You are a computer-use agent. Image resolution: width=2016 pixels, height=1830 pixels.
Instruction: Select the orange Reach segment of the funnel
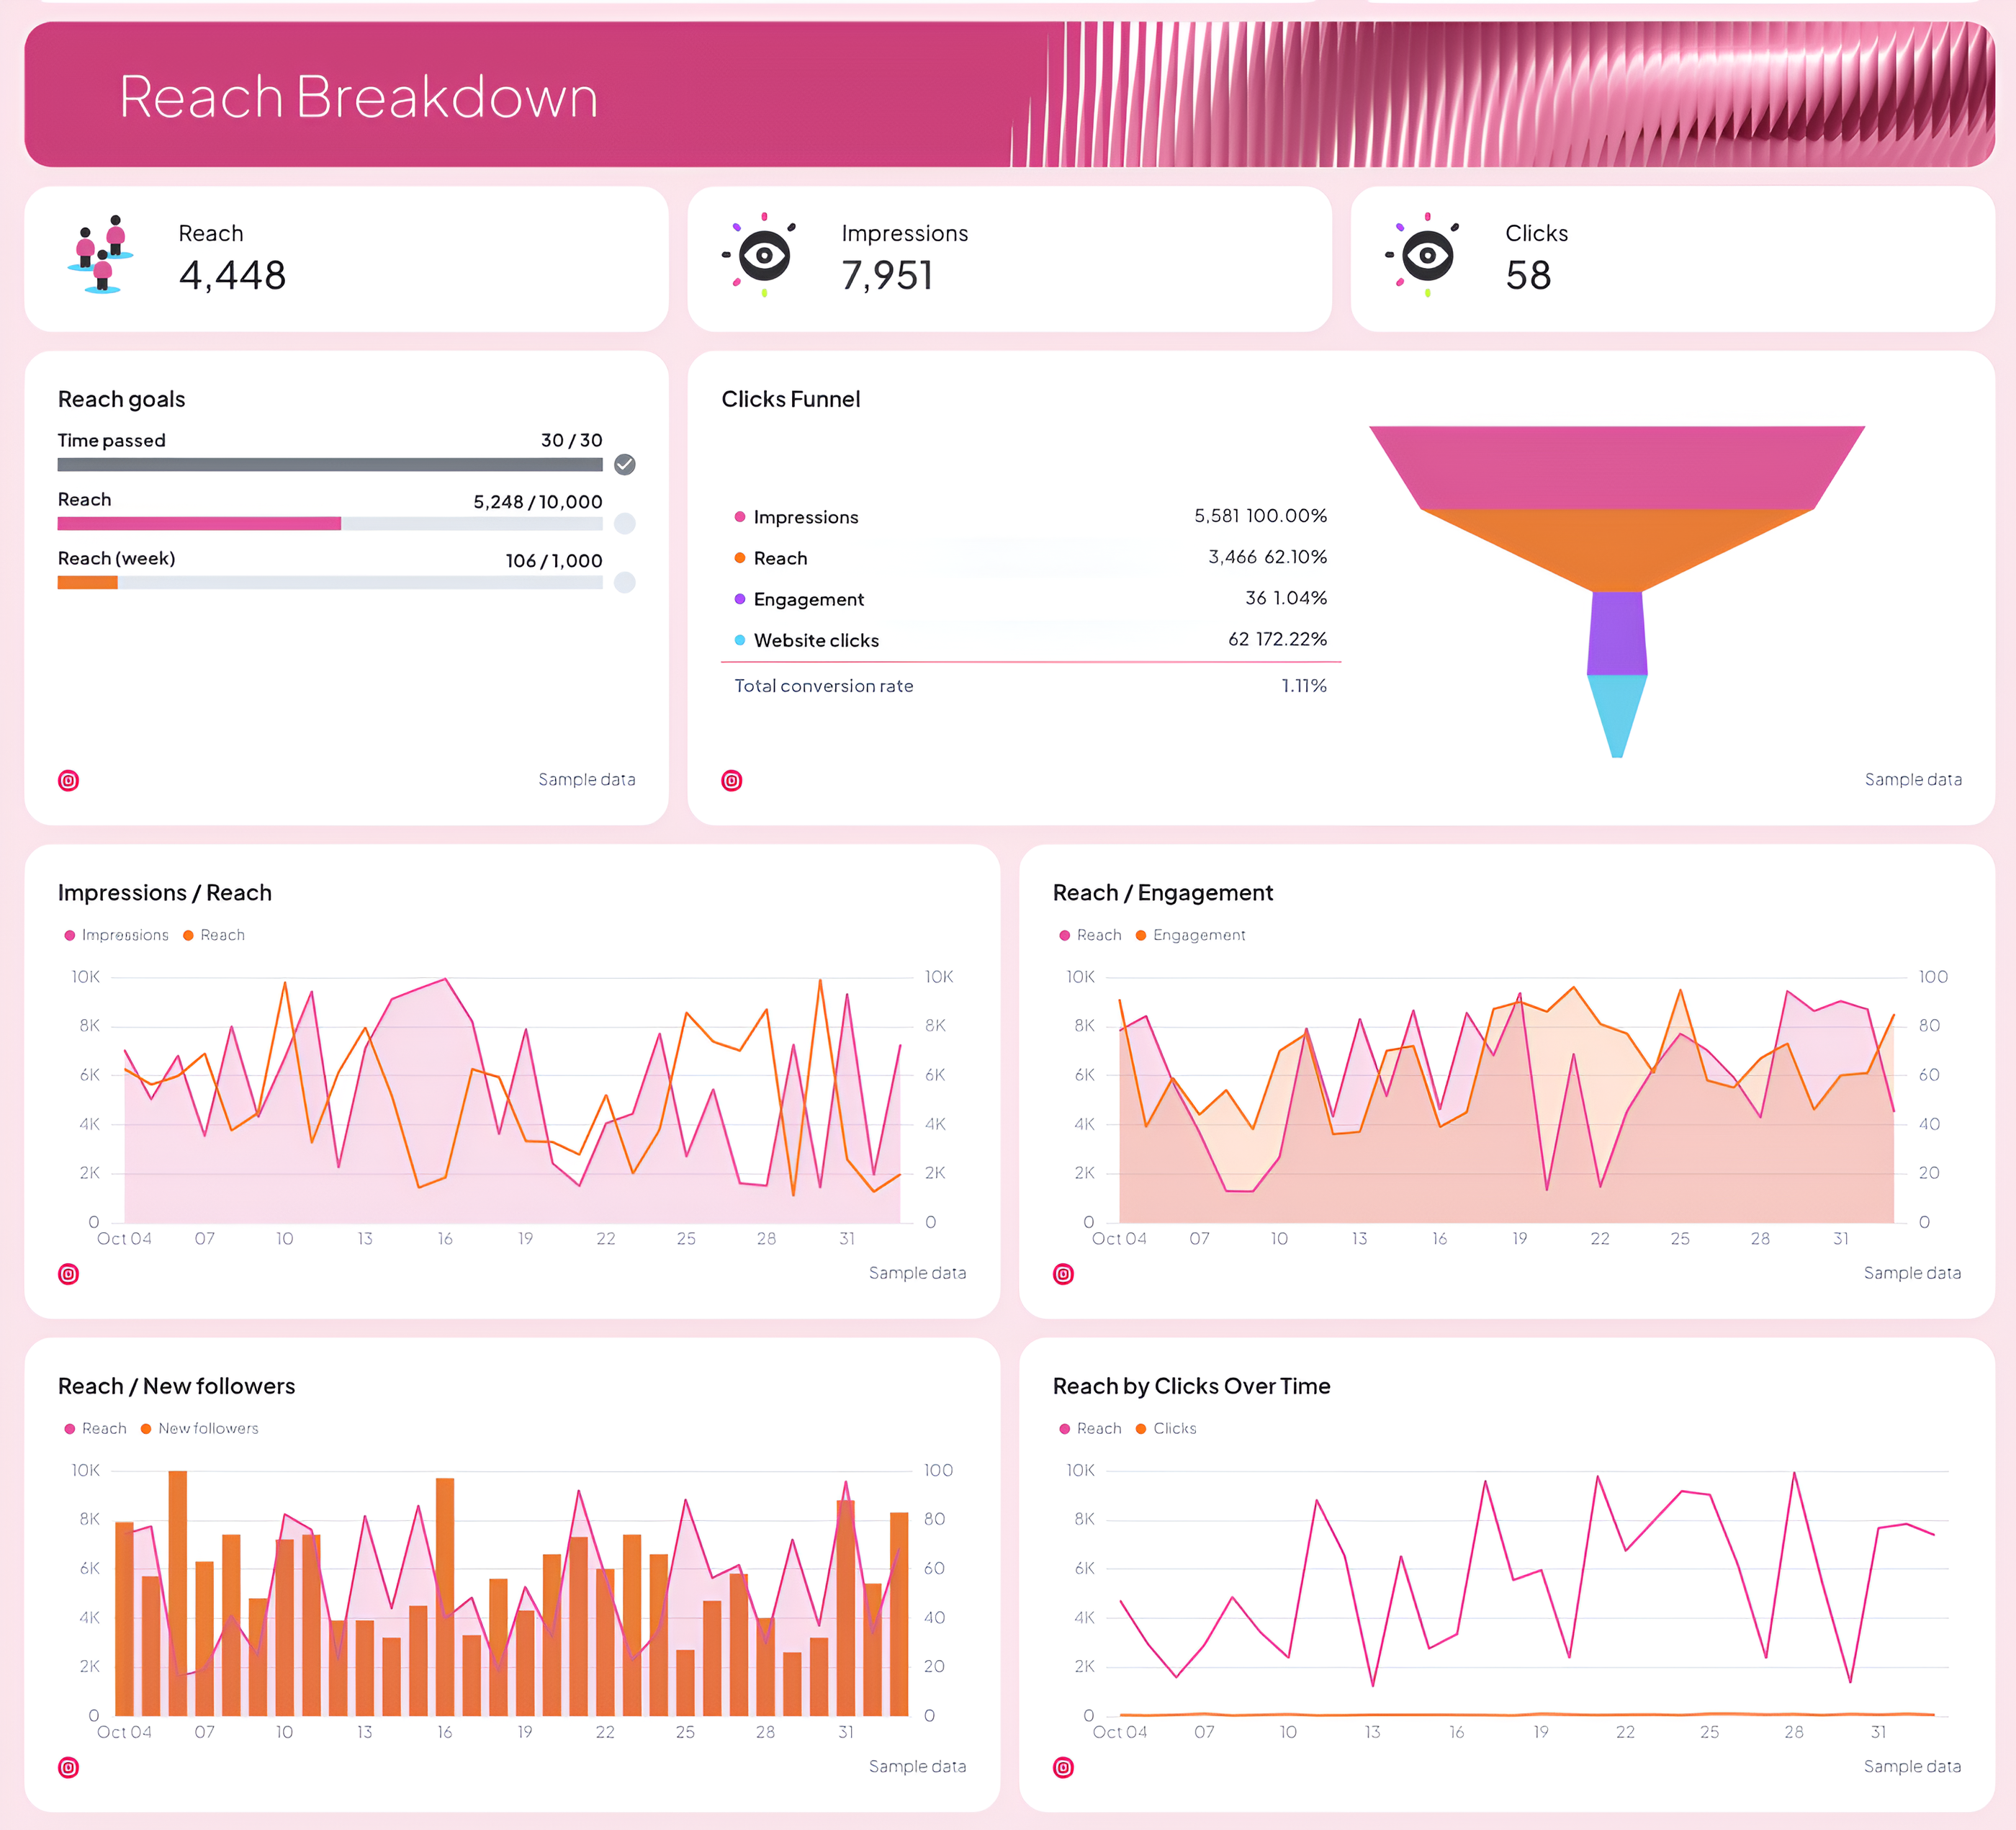1615,545
